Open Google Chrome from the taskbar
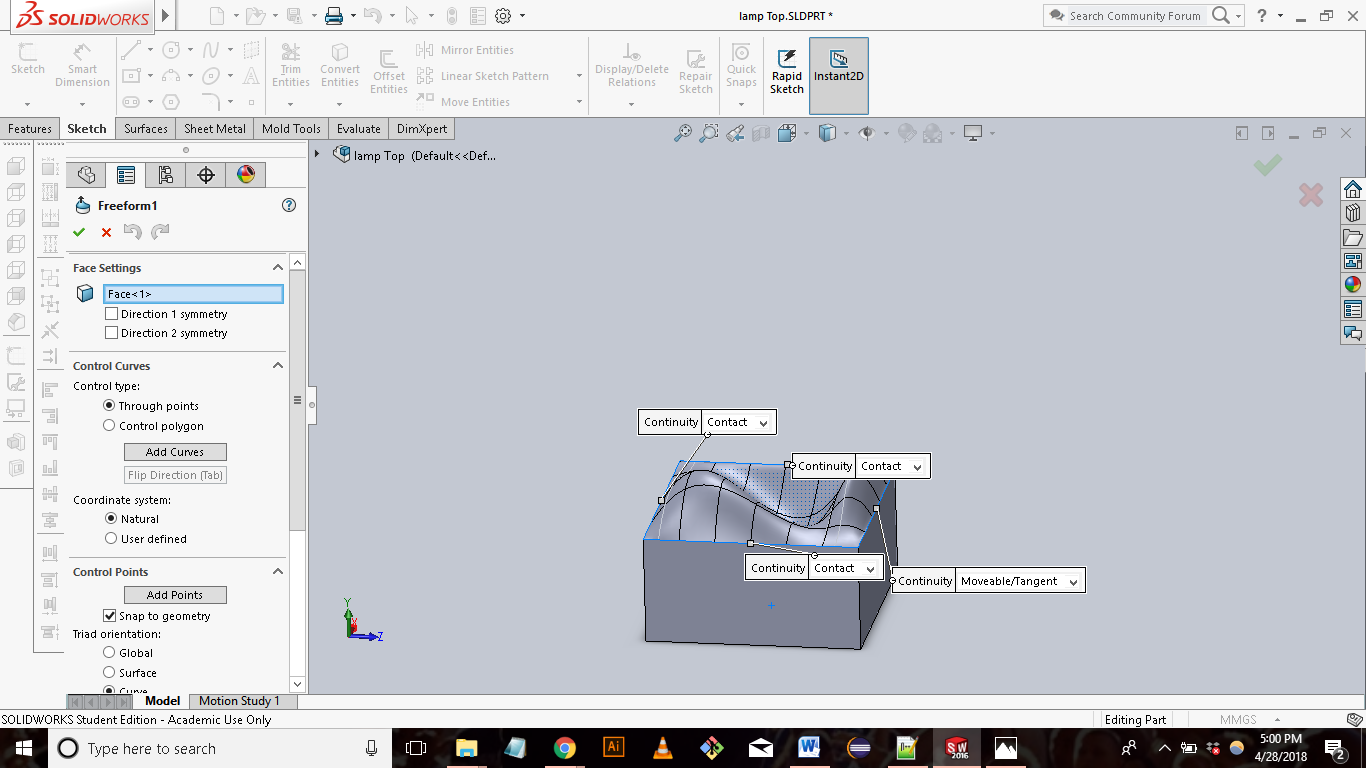 [x=565, y=748]
